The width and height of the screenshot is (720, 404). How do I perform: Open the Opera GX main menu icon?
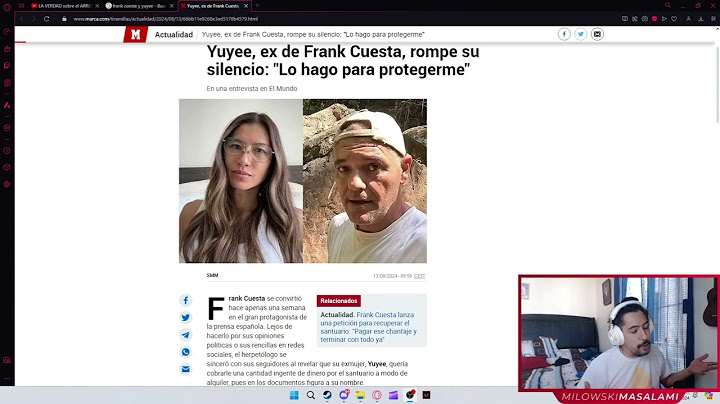pyautogui.click(x=7, y=6)
